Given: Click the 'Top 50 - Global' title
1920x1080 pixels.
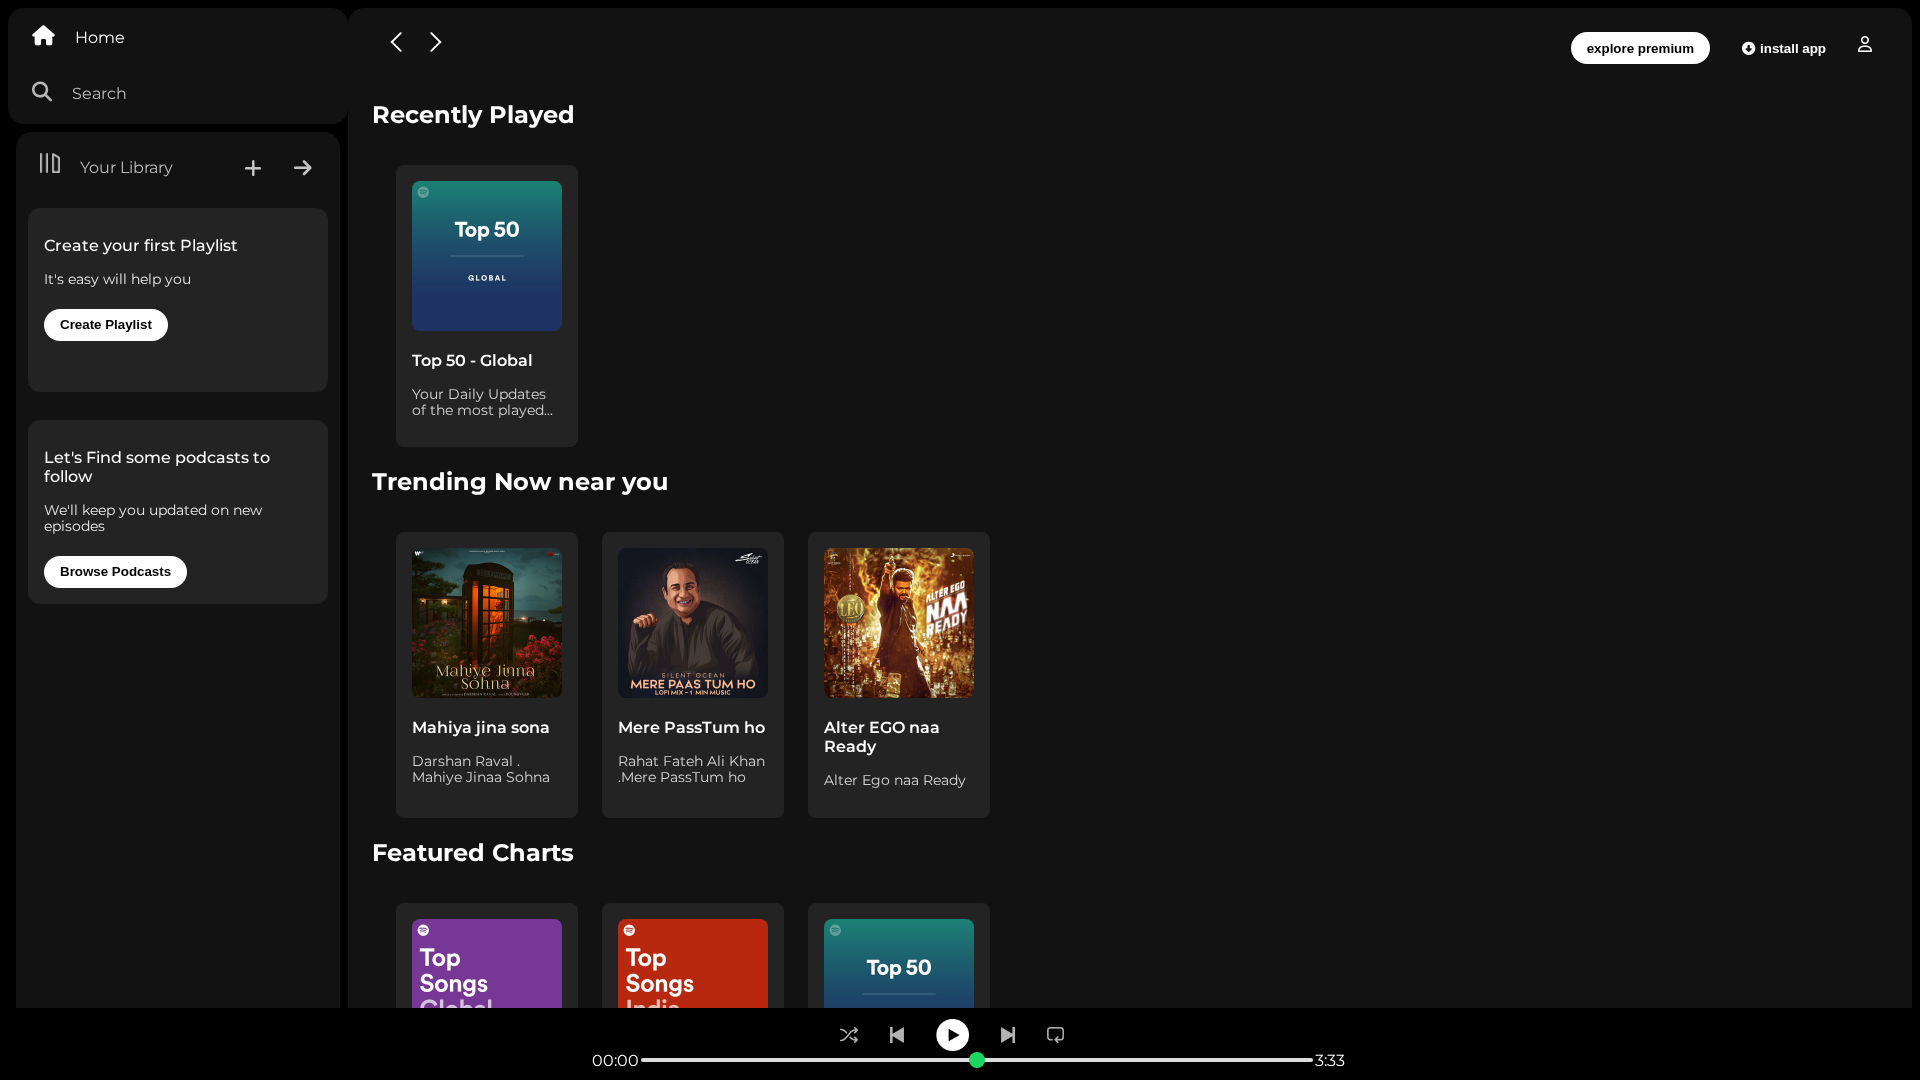Looking at the screenshot, I should 472,360.
